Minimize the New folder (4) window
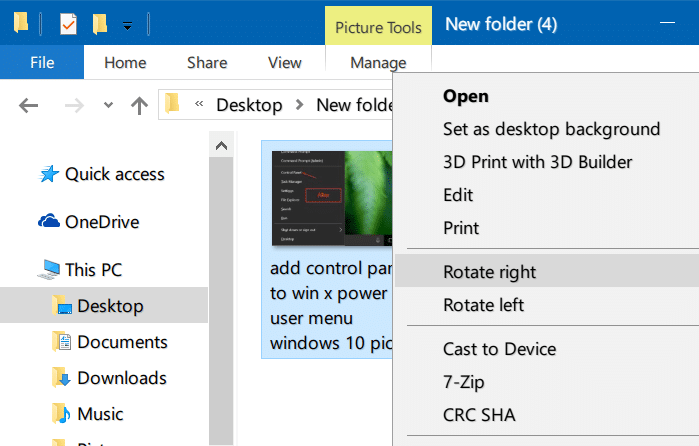Image resolution: width=699 pixels, height=446 pixels. [667, 22]
